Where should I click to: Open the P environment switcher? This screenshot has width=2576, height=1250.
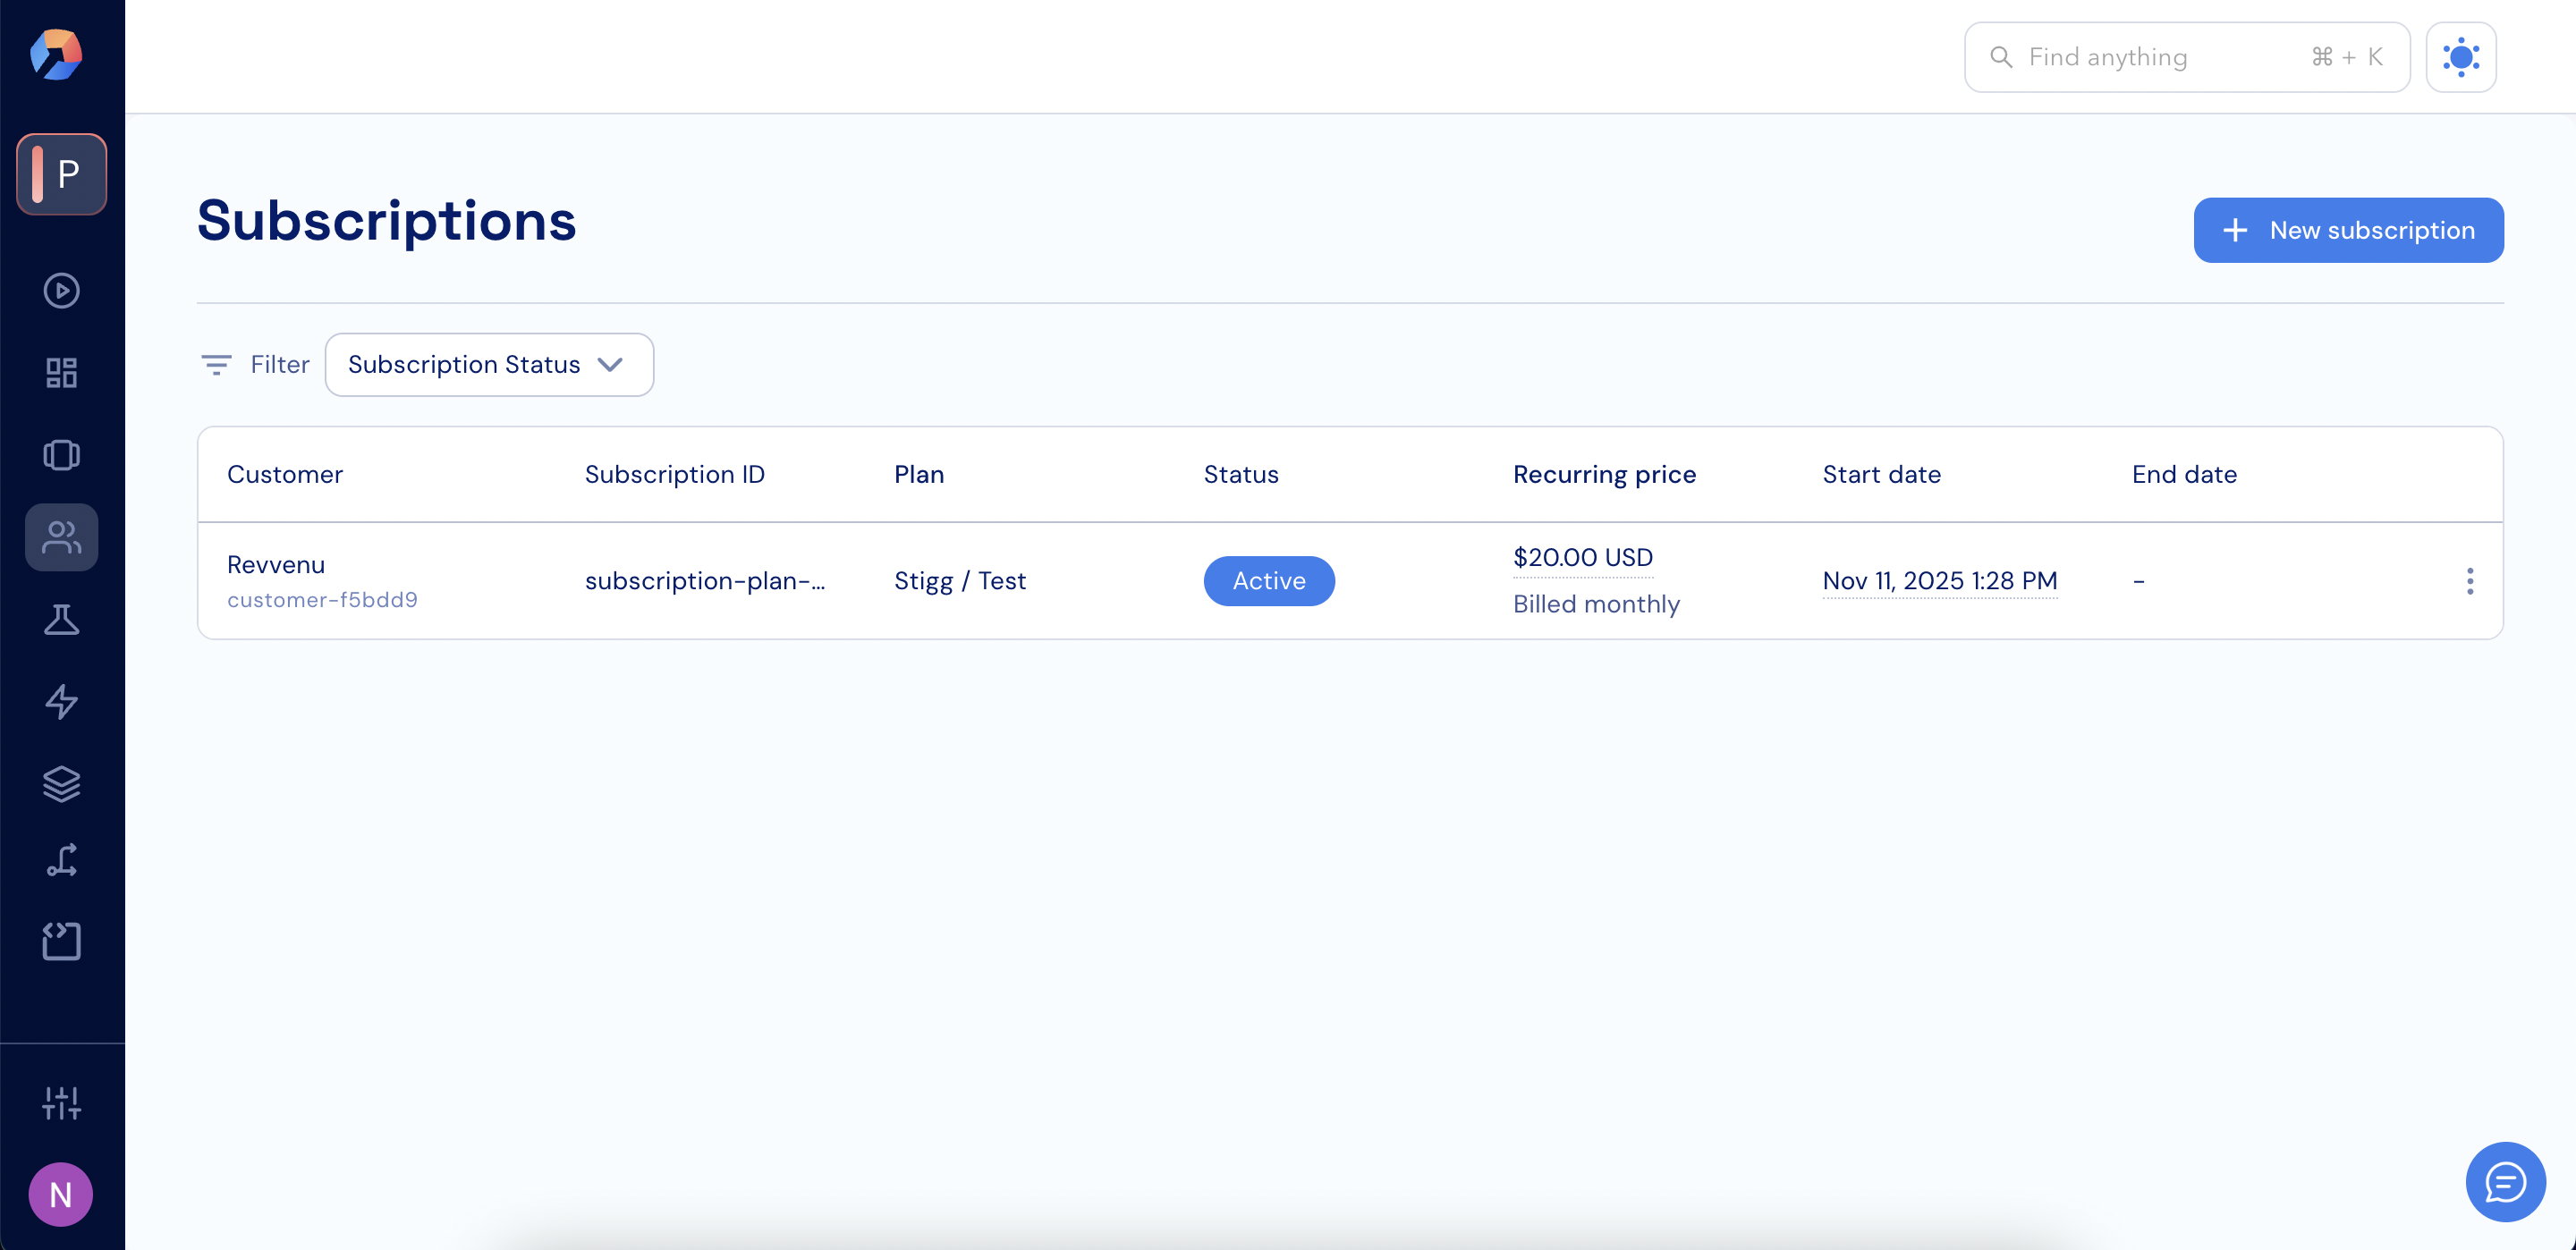tap(61, 174)
